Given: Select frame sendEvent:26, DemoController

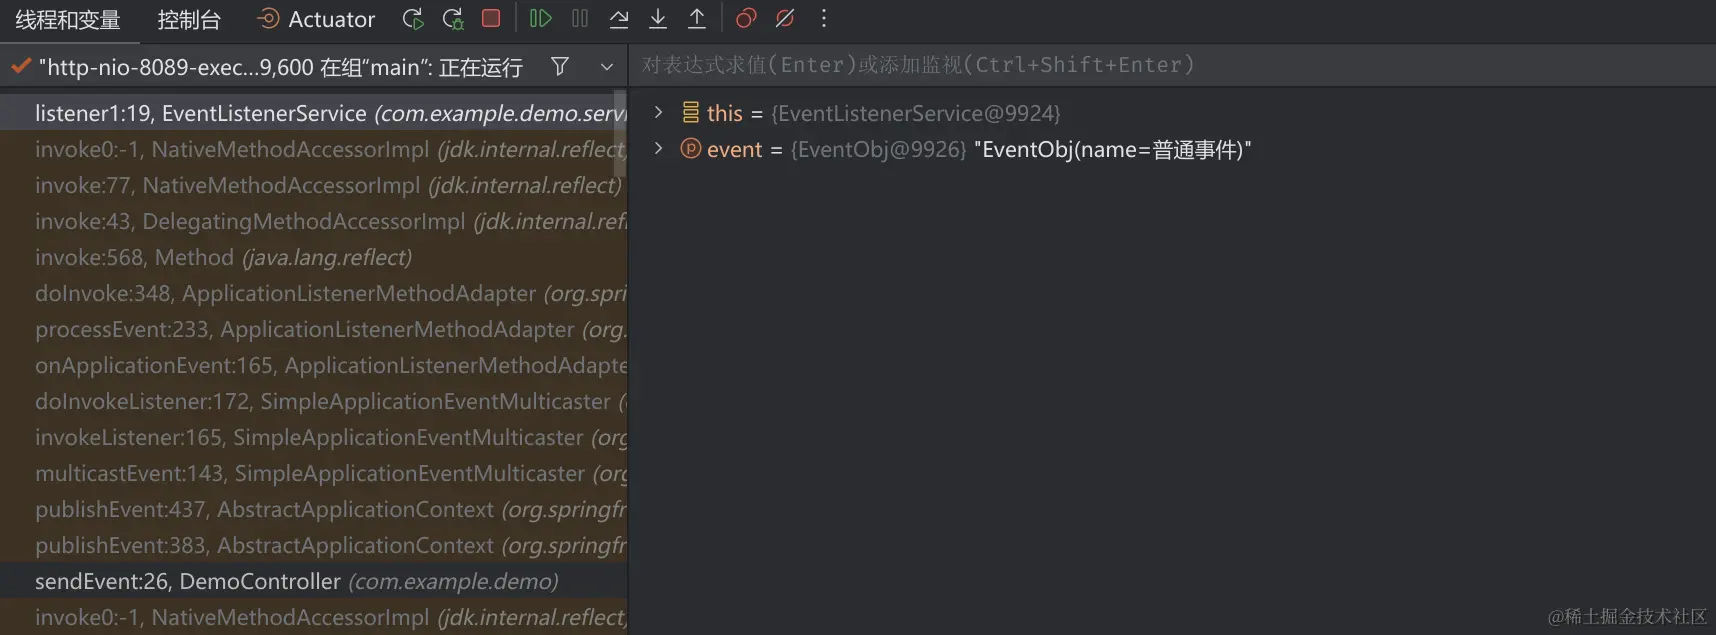Looking at the screenshot, I should click(313, 581).
